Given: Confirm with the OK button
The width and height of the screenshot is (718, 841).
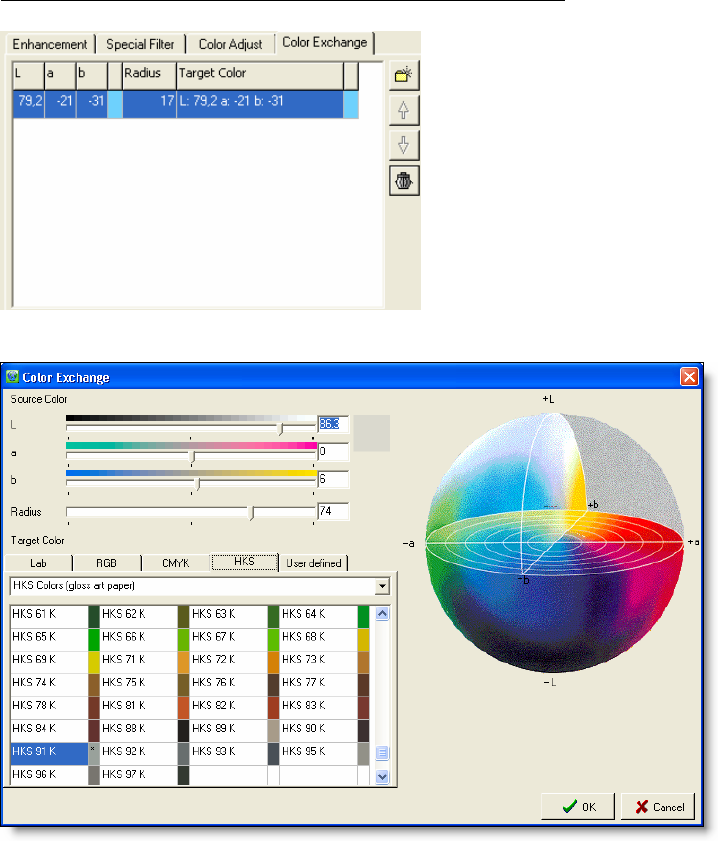Looking at the screenshot, I should [577, 807].
